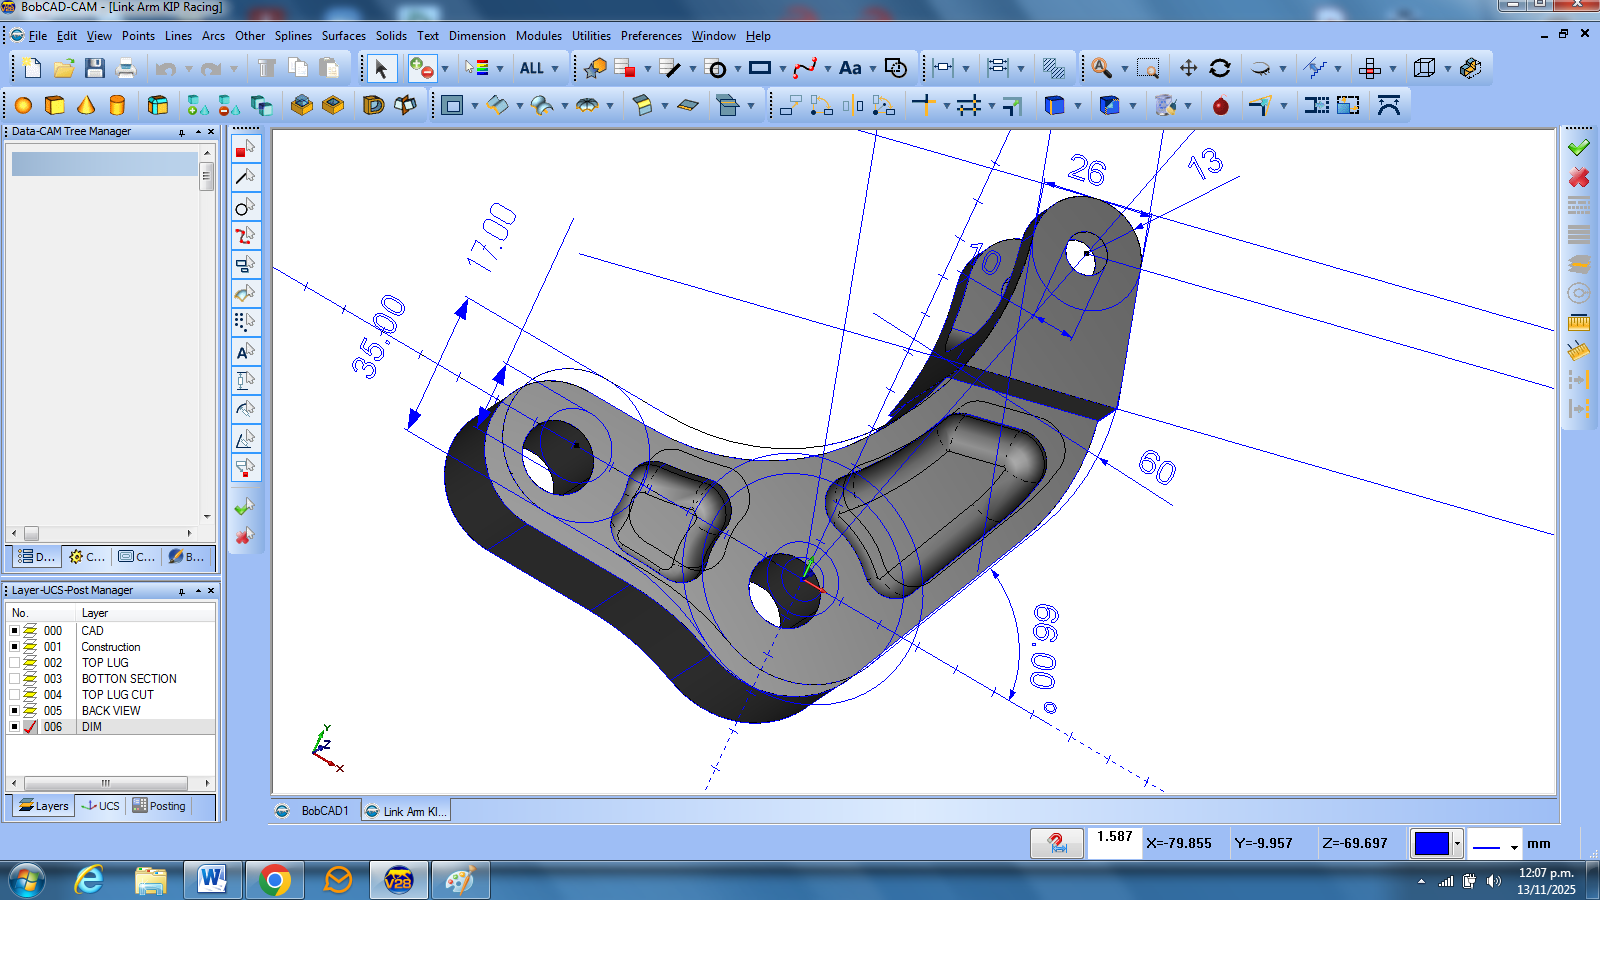Toggle visibility of the DIM layer

14,727
